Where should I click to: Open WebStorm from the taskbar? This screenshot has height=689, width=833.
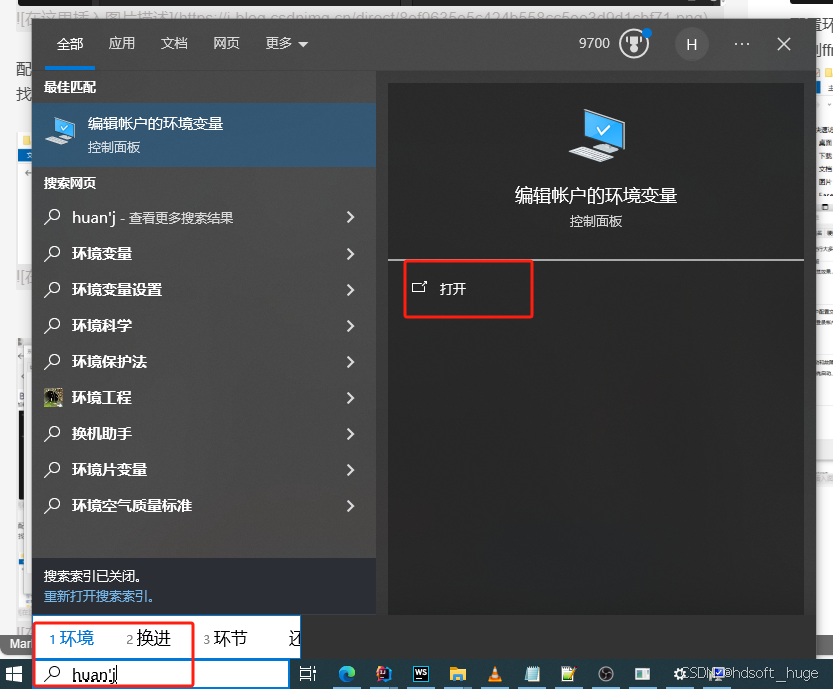(x=421, y=674)
